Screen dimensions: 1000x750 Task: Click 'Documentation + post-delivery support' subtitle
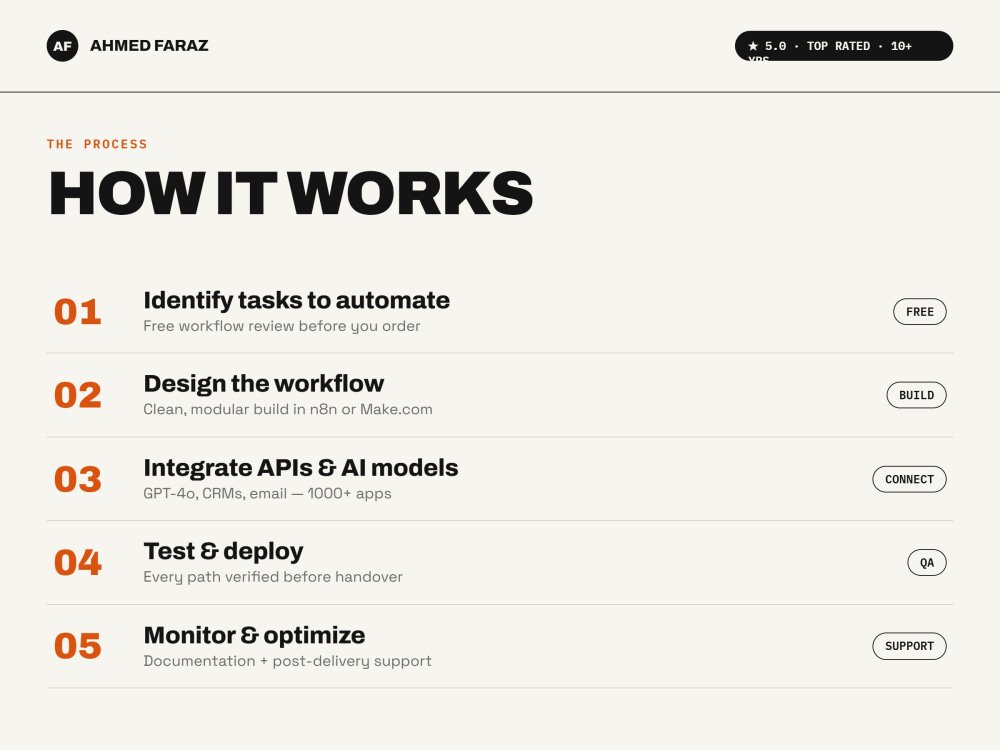(288, 661)
